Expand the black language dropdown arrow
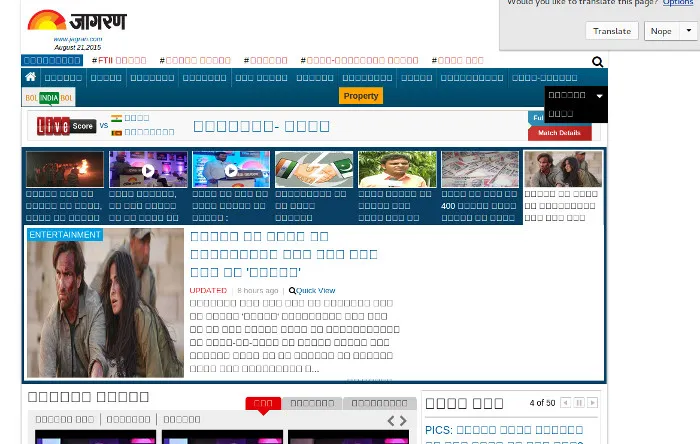This screenshot has width=700, height=444. (x=600, y=95)
